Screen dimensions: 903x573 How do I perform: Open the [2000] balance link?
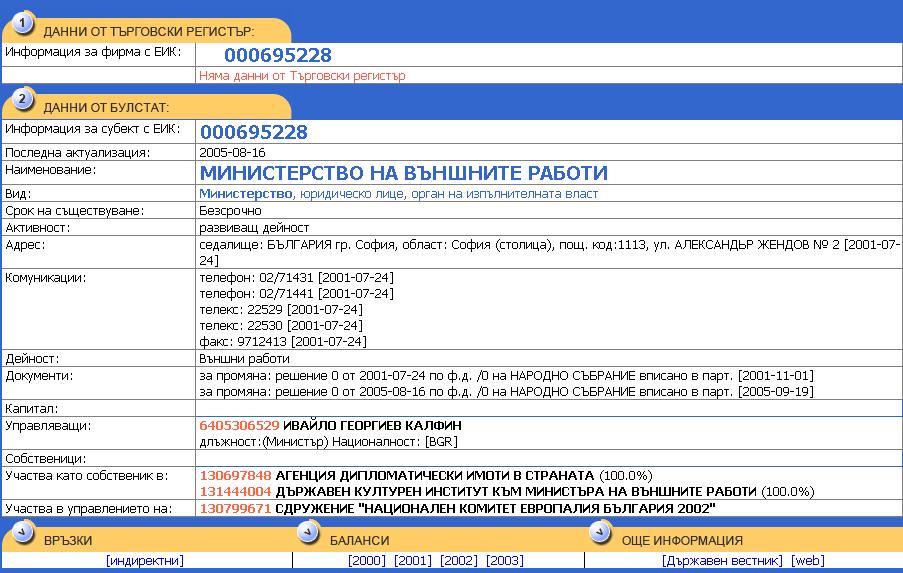point(367,560)
